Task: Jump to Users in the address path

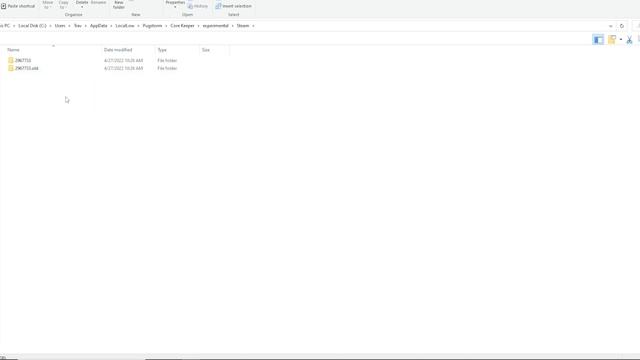Action: [60, 26]
